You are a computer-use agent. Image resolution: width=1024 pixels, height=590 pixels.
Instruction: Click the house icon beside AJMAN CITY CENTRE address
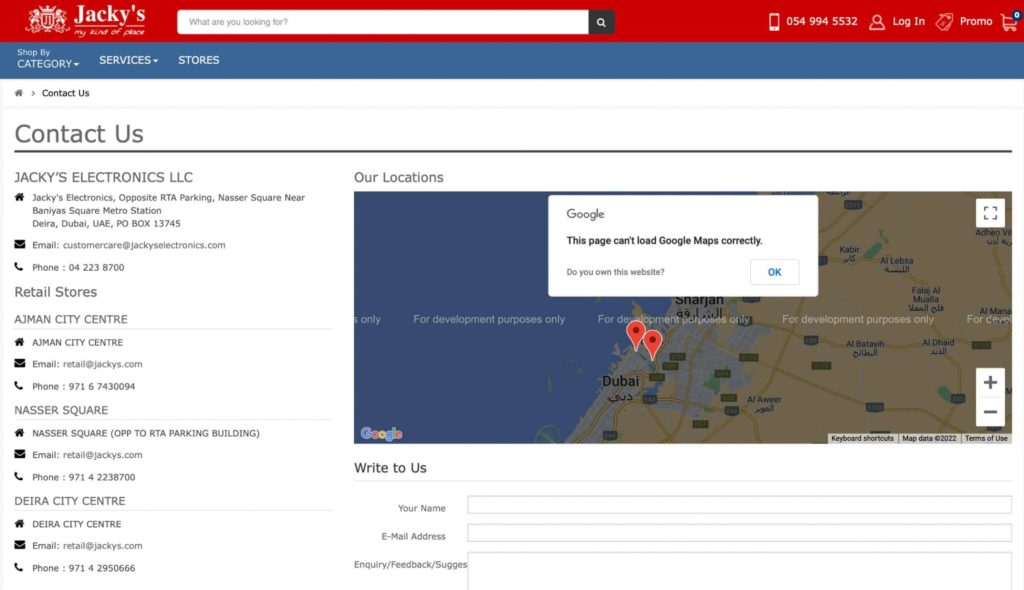[x=20, y=342]
